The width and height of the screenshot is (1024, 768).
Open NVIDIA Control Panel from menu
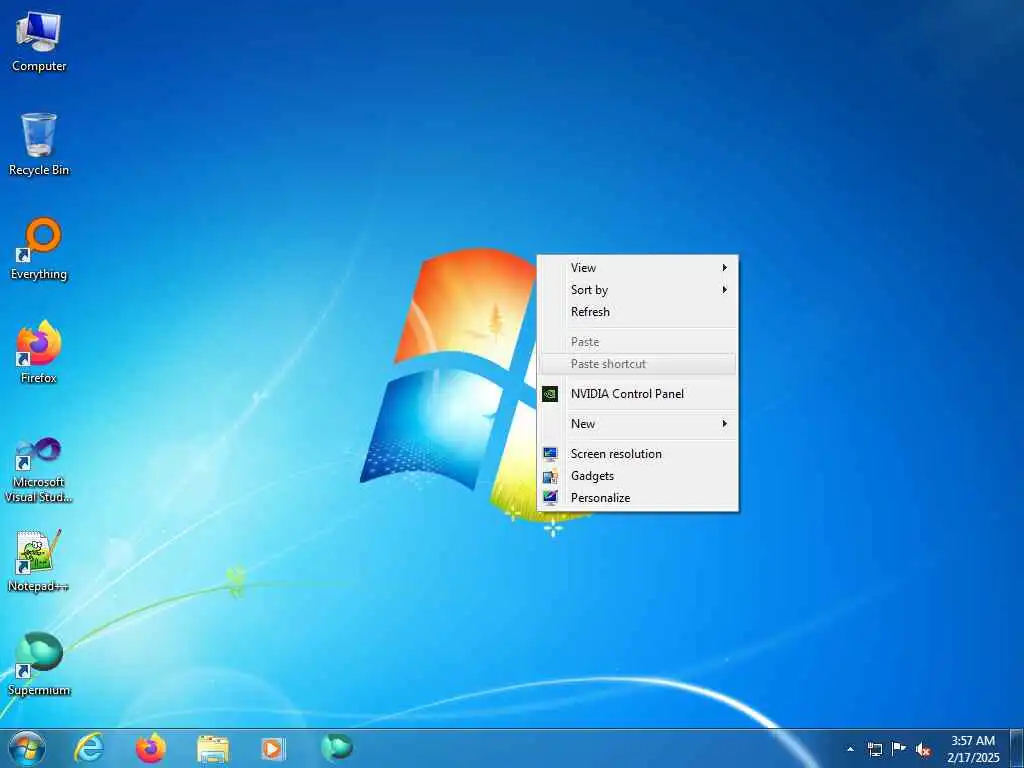(x=637, y=394)
